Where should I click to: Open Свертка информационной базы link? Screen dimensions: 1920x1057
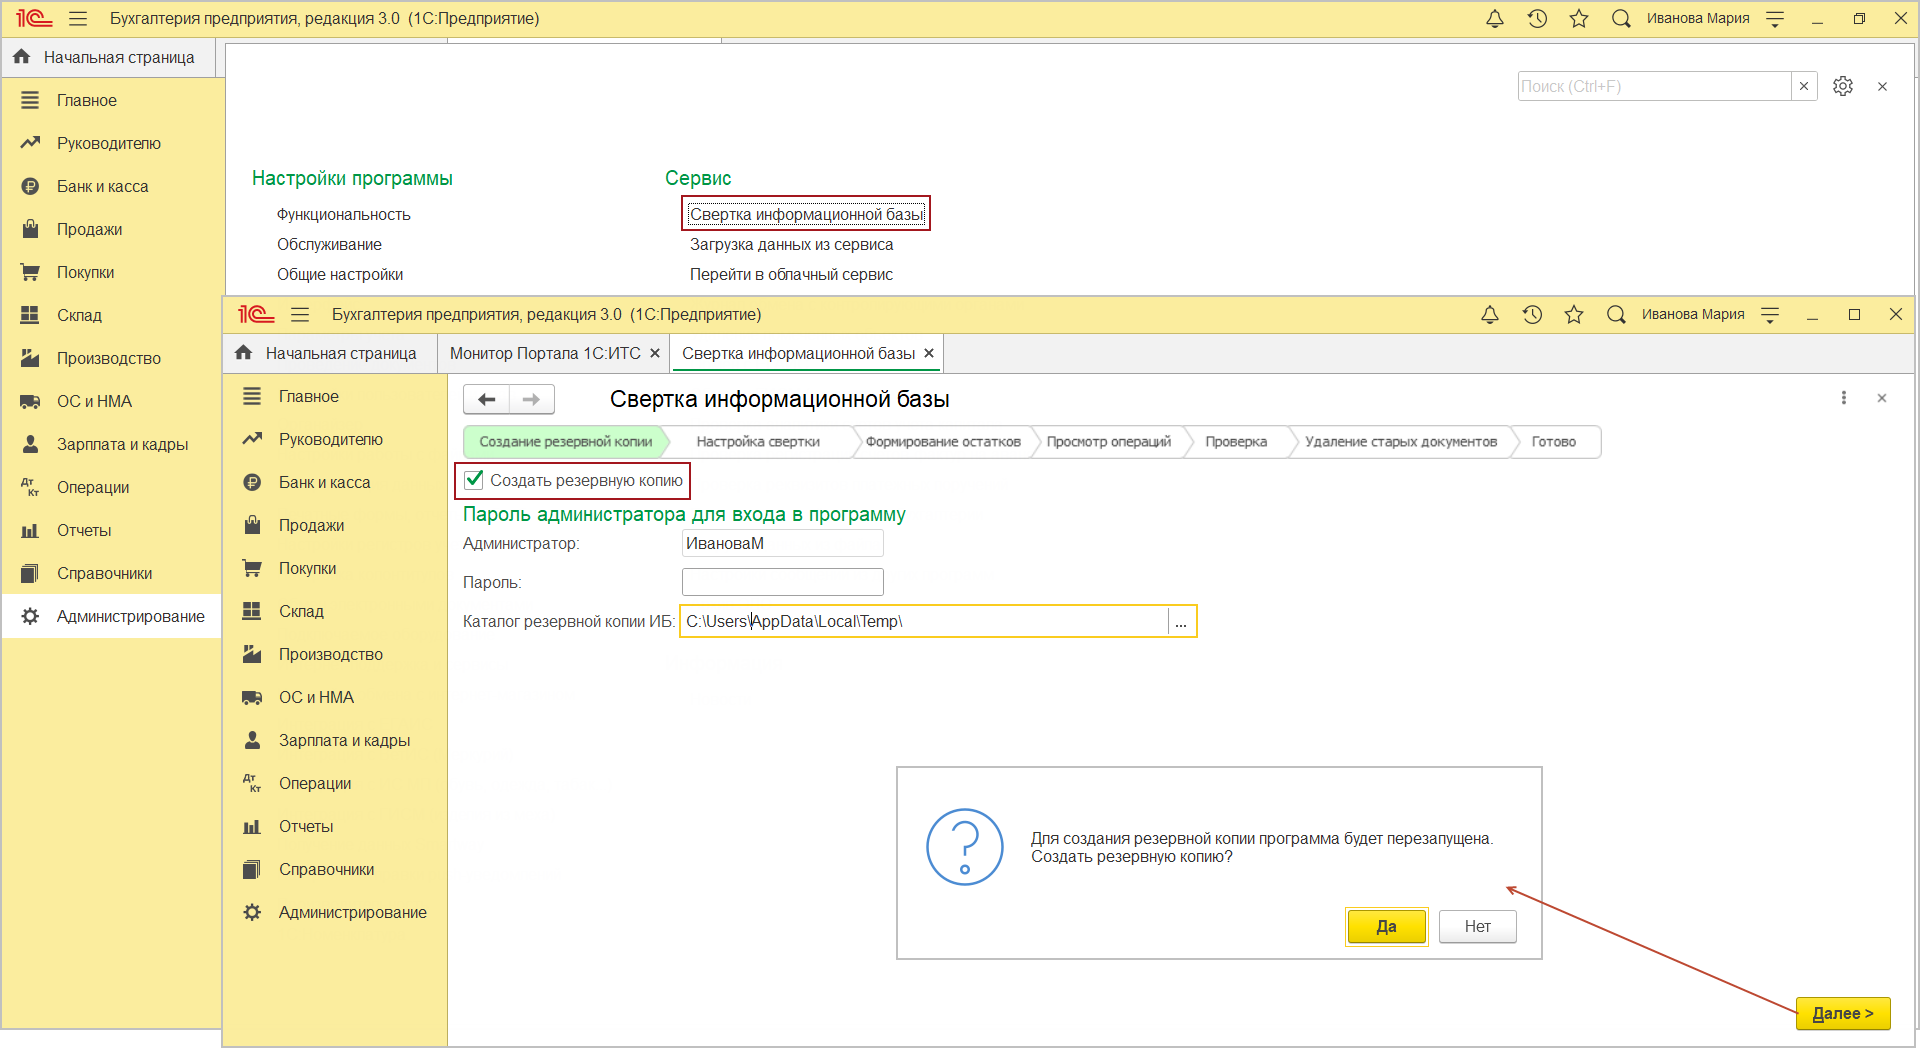[x=807, y=214]
